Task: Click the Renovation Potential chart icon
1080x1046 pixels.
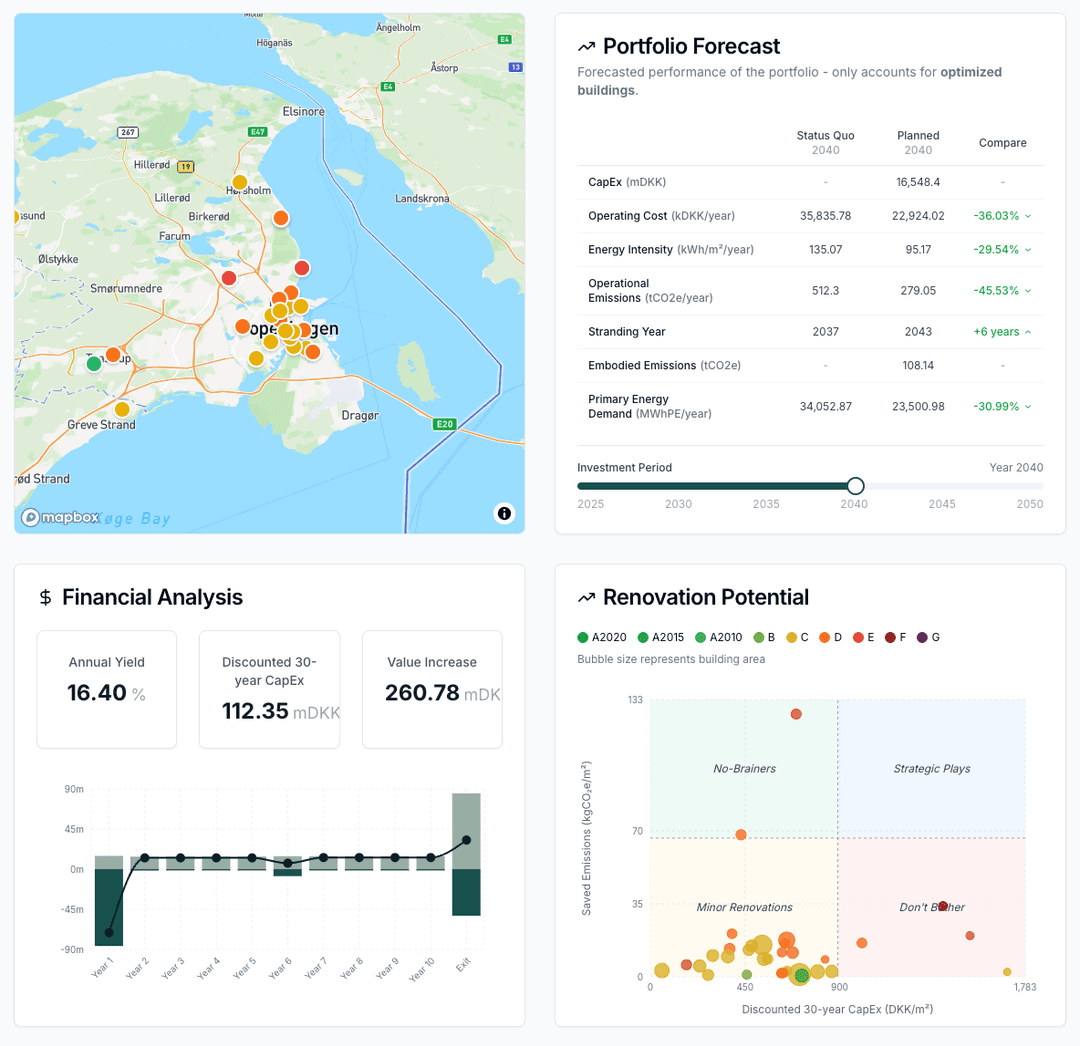Action: (585, 597)
